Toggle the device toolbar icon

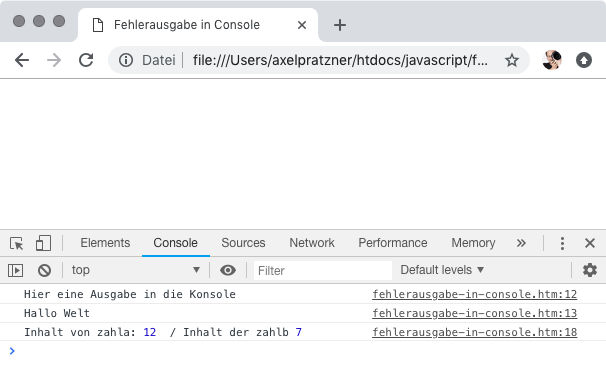click(43, 243)
